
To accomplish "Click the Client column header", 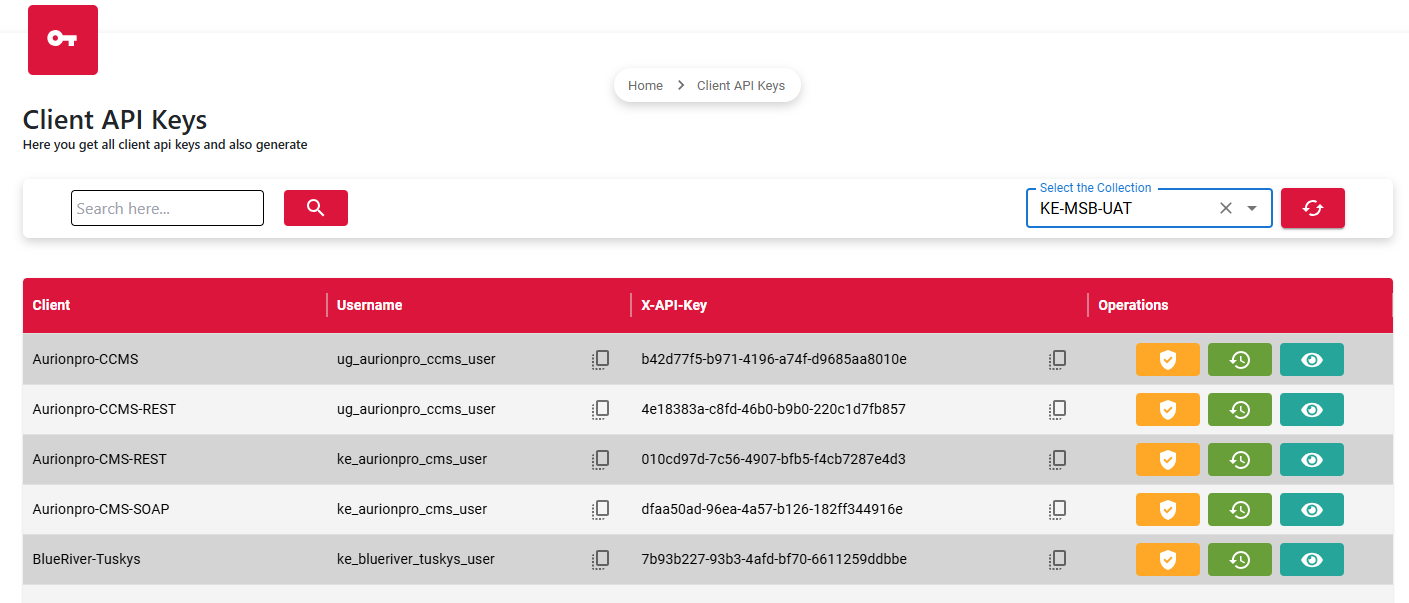I will pos(51,305).
